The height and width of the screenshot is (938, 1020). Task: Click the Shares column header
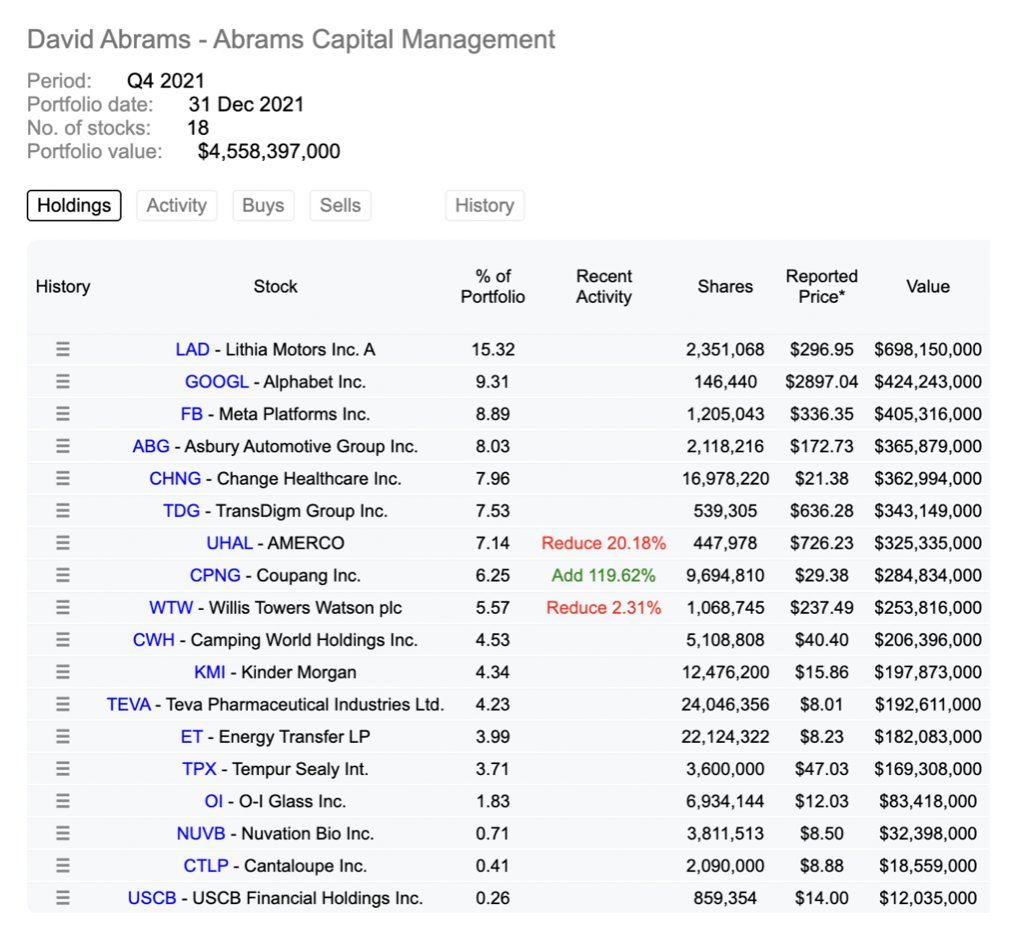pyautogui.click(x=725, y=286)
